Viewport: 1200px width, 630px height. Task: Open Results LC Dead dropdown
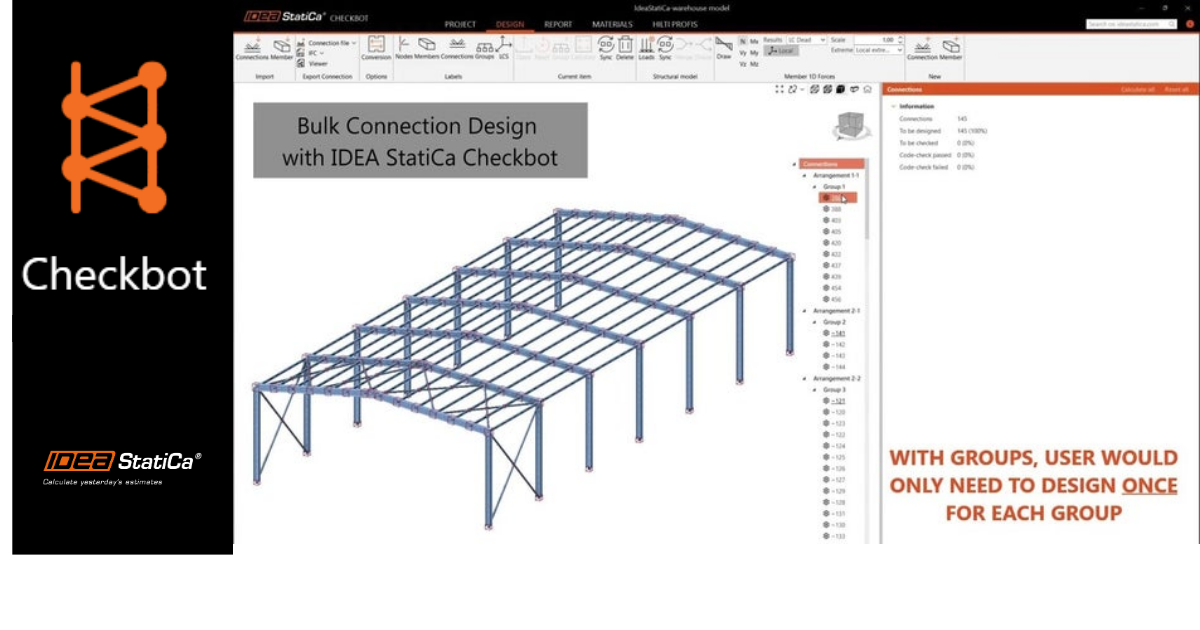pyautogui.click(x=807, y=40)
